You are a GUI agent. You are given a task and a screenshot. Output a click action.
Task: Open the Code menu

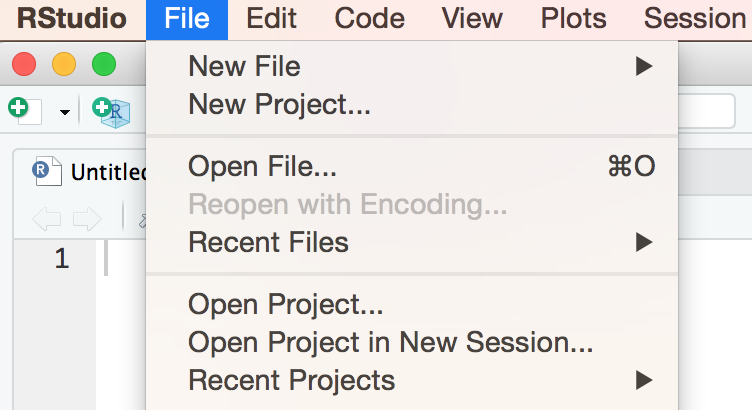(x=369, y=19)
